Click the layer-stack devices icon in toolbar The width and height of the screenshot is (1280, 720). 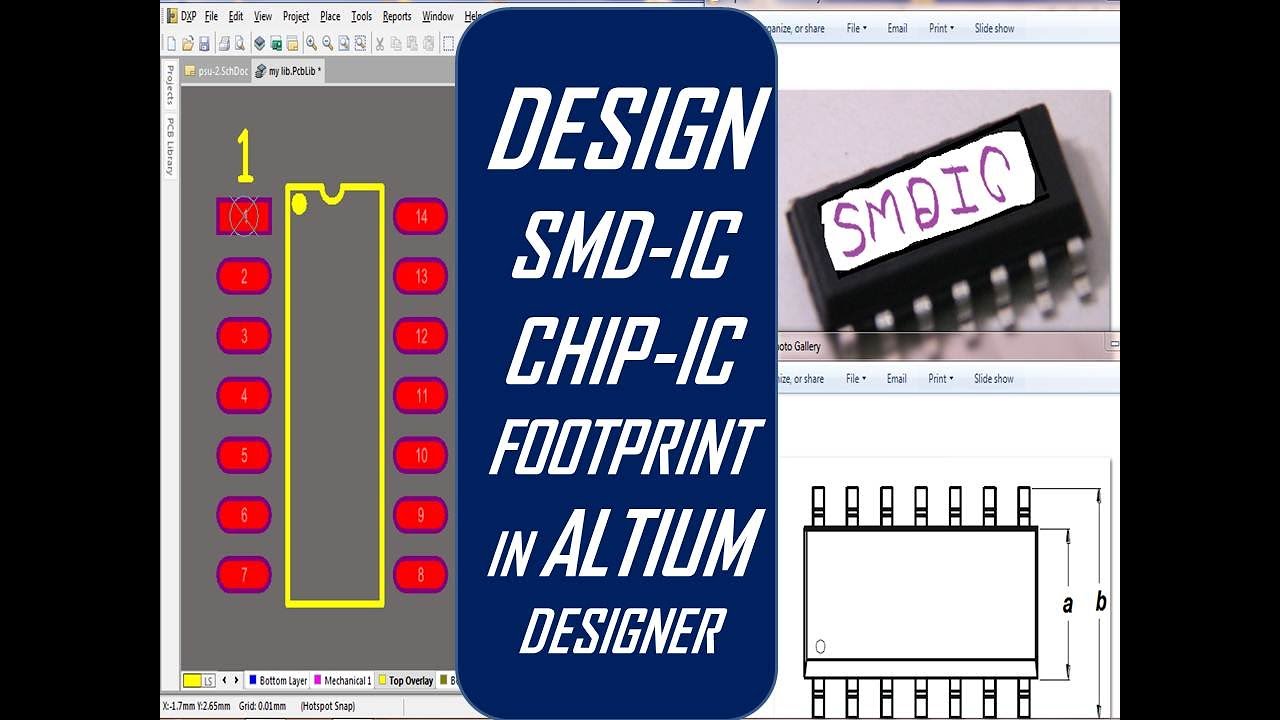click(260, 43)
